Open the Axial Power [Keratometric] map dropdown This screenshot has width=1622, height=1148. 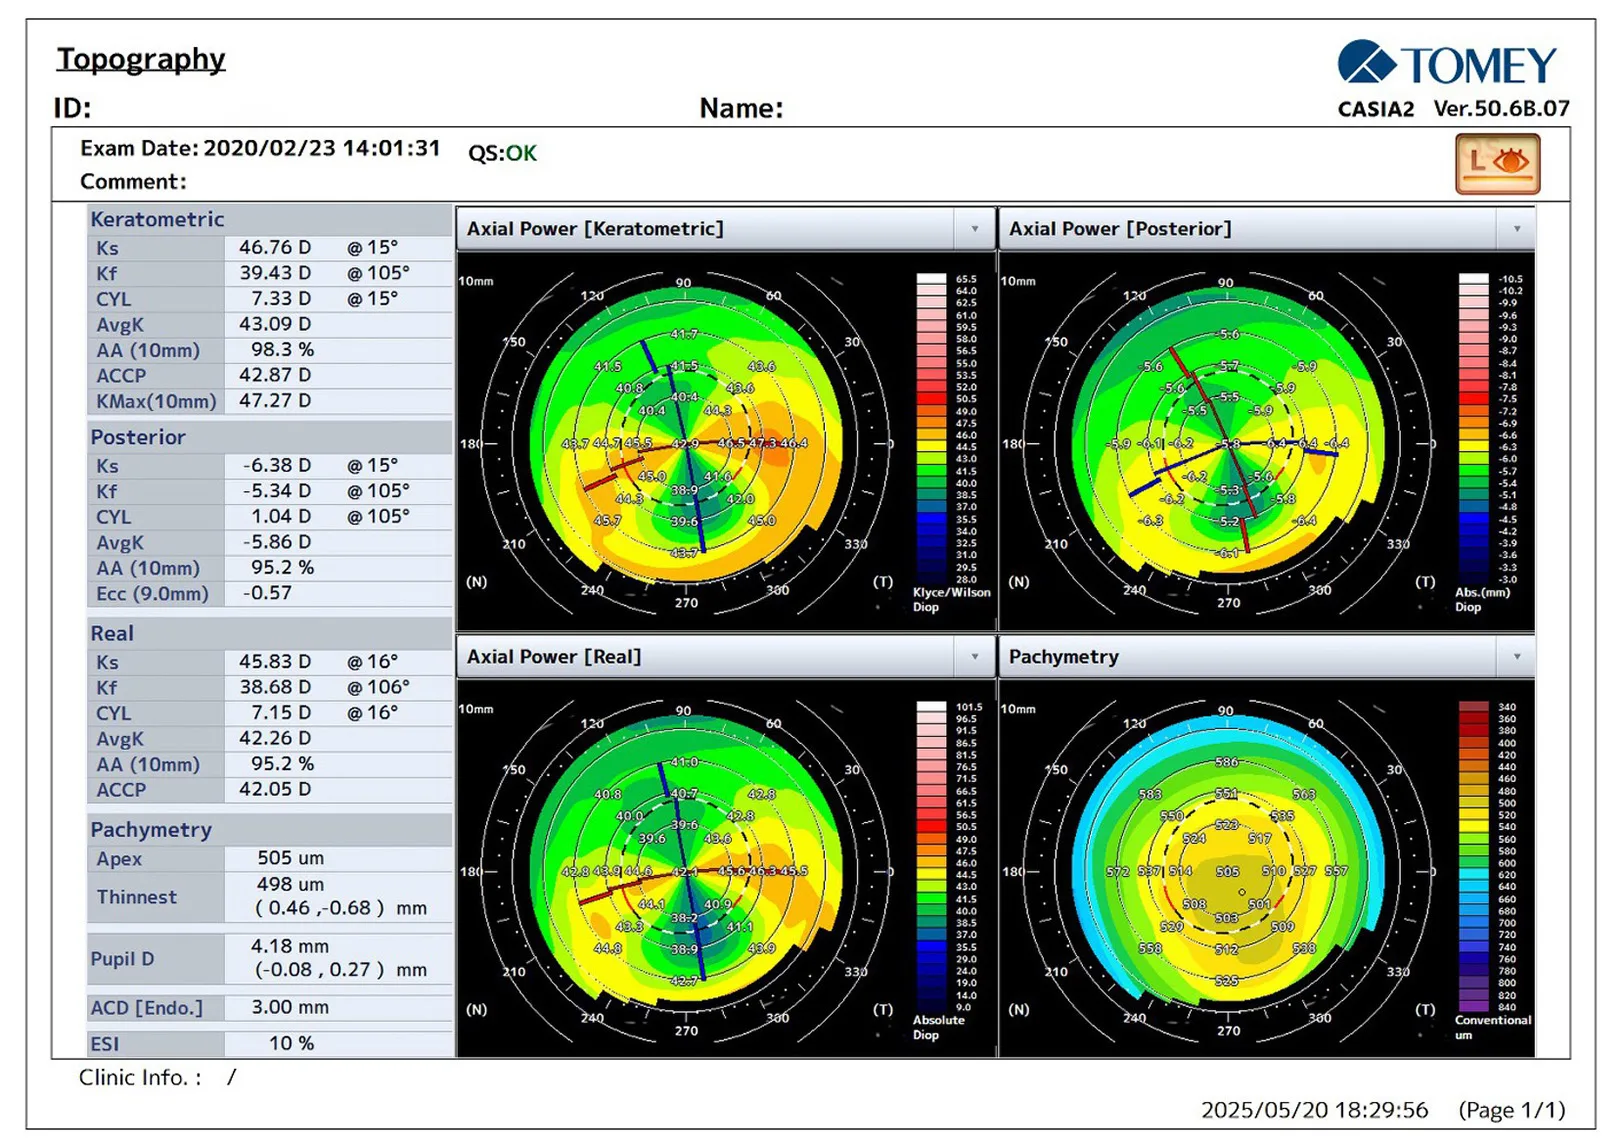(x=975, y=229)
